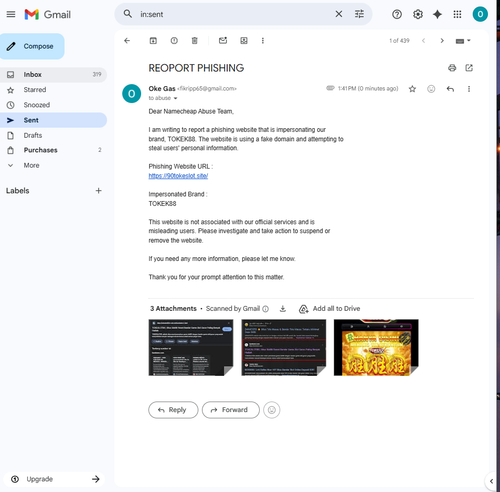Clear the in:sent search

click(x=339, y=14)
